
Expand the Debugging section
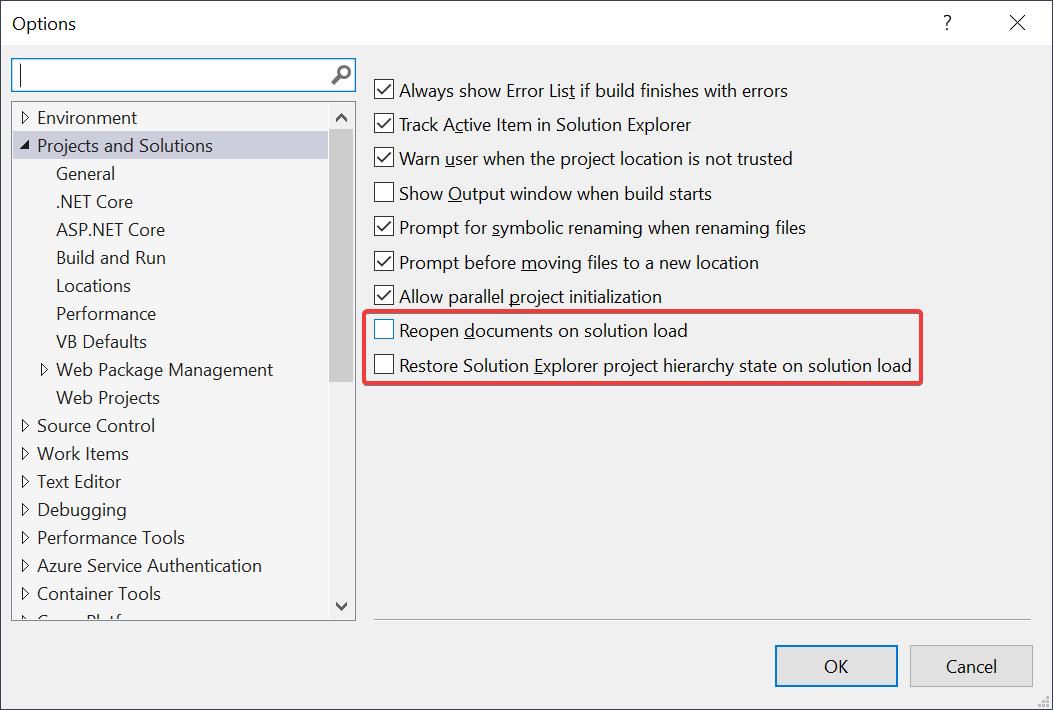(x=26, y=509)
